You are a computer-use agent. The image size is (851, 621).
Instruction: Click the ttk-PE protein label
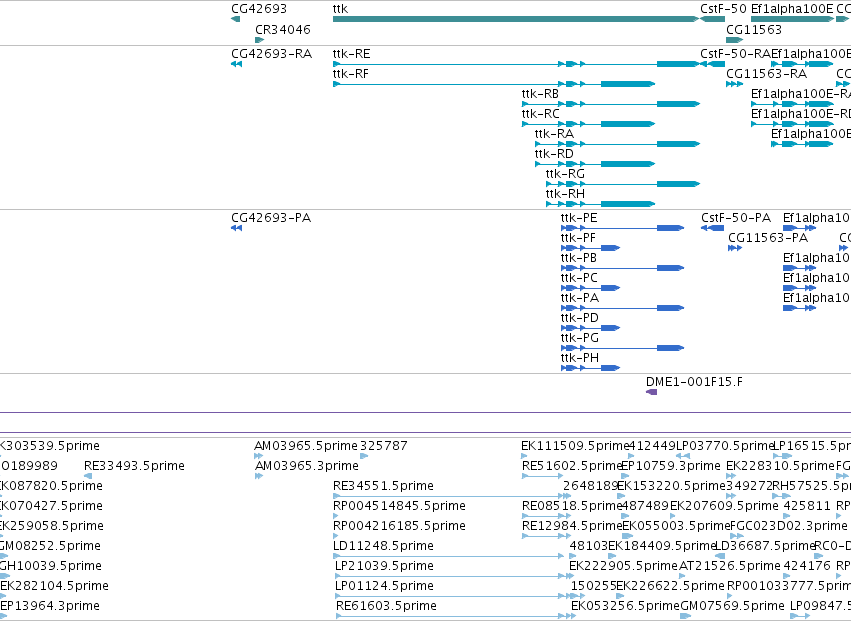click(x=579, y=218)
